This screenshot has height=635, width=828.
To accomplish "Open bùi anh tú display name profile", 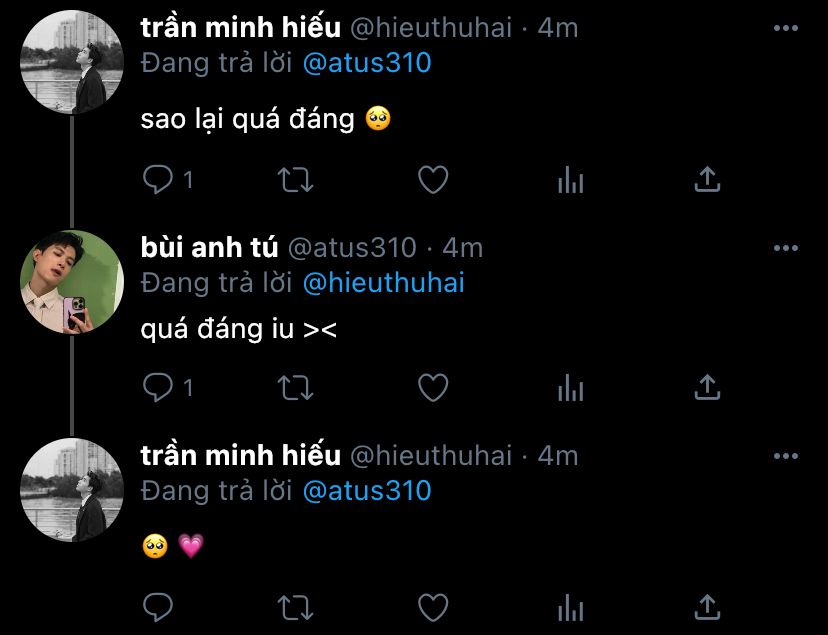I will click(x=210, y=247).
